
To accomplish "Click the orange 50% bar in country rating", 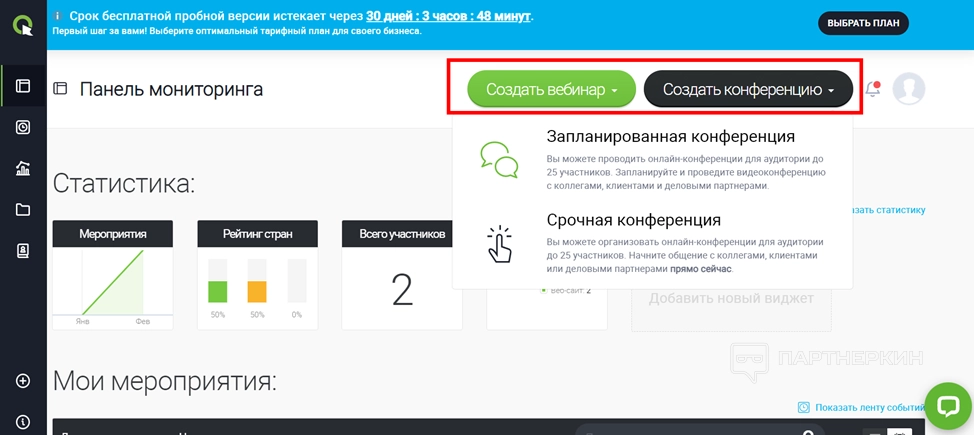I will [x=257, y=291].
